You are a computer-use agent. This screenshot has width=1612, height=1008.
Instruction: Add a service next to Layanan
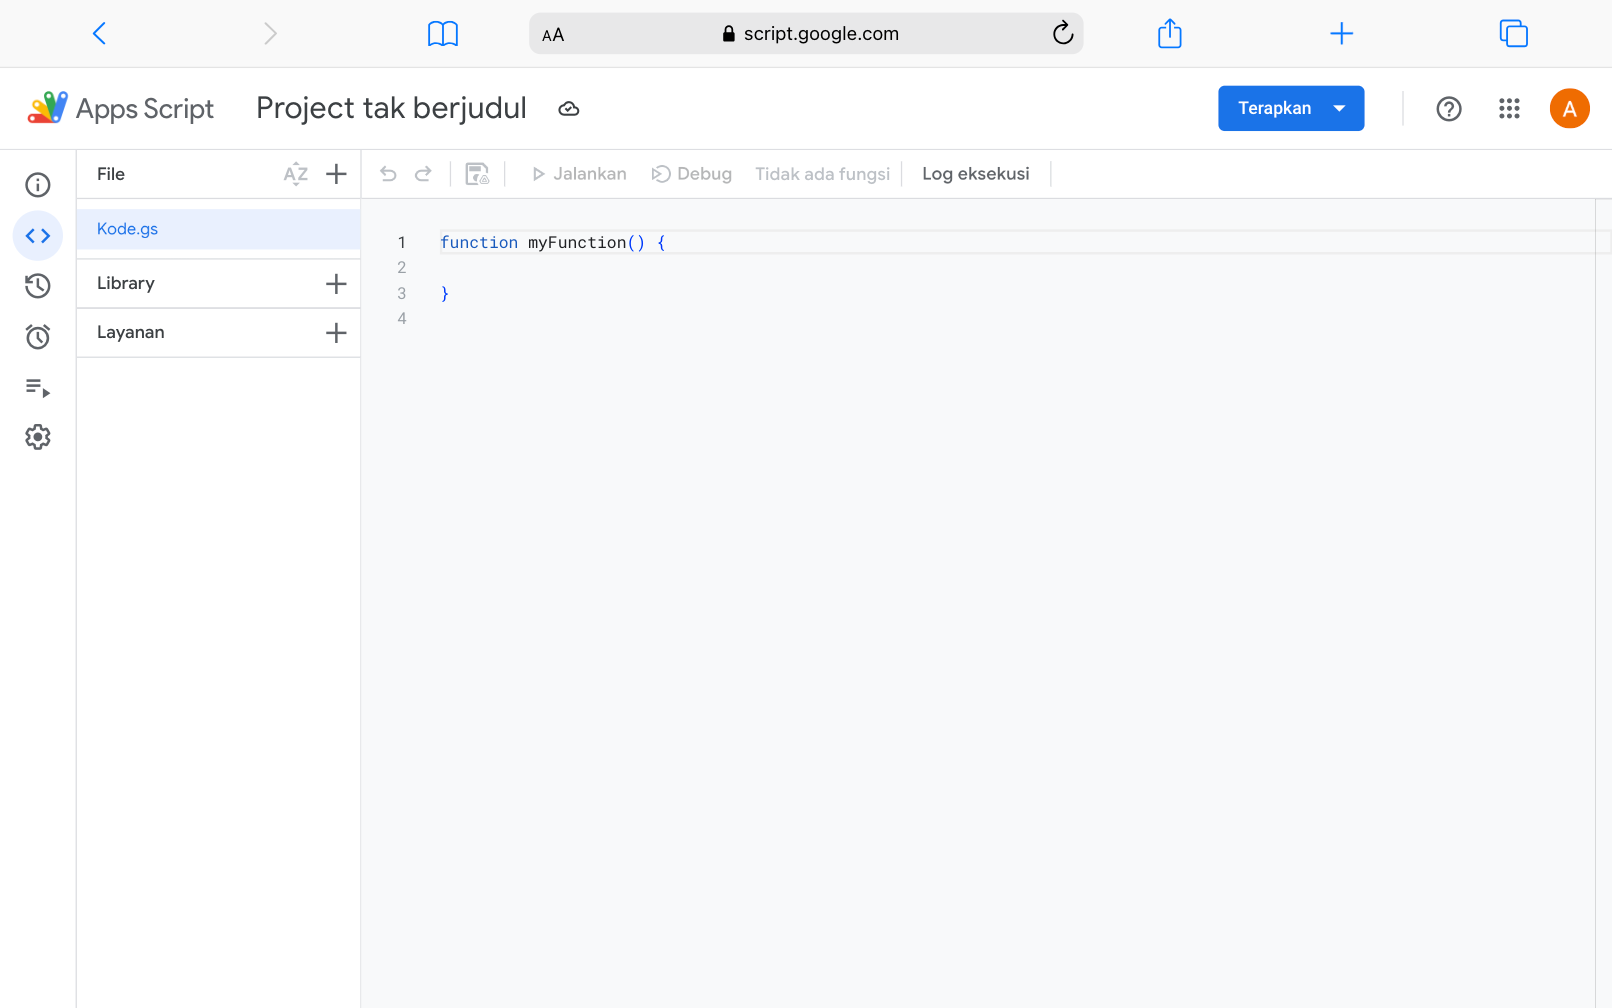click(x=336, y=333)
